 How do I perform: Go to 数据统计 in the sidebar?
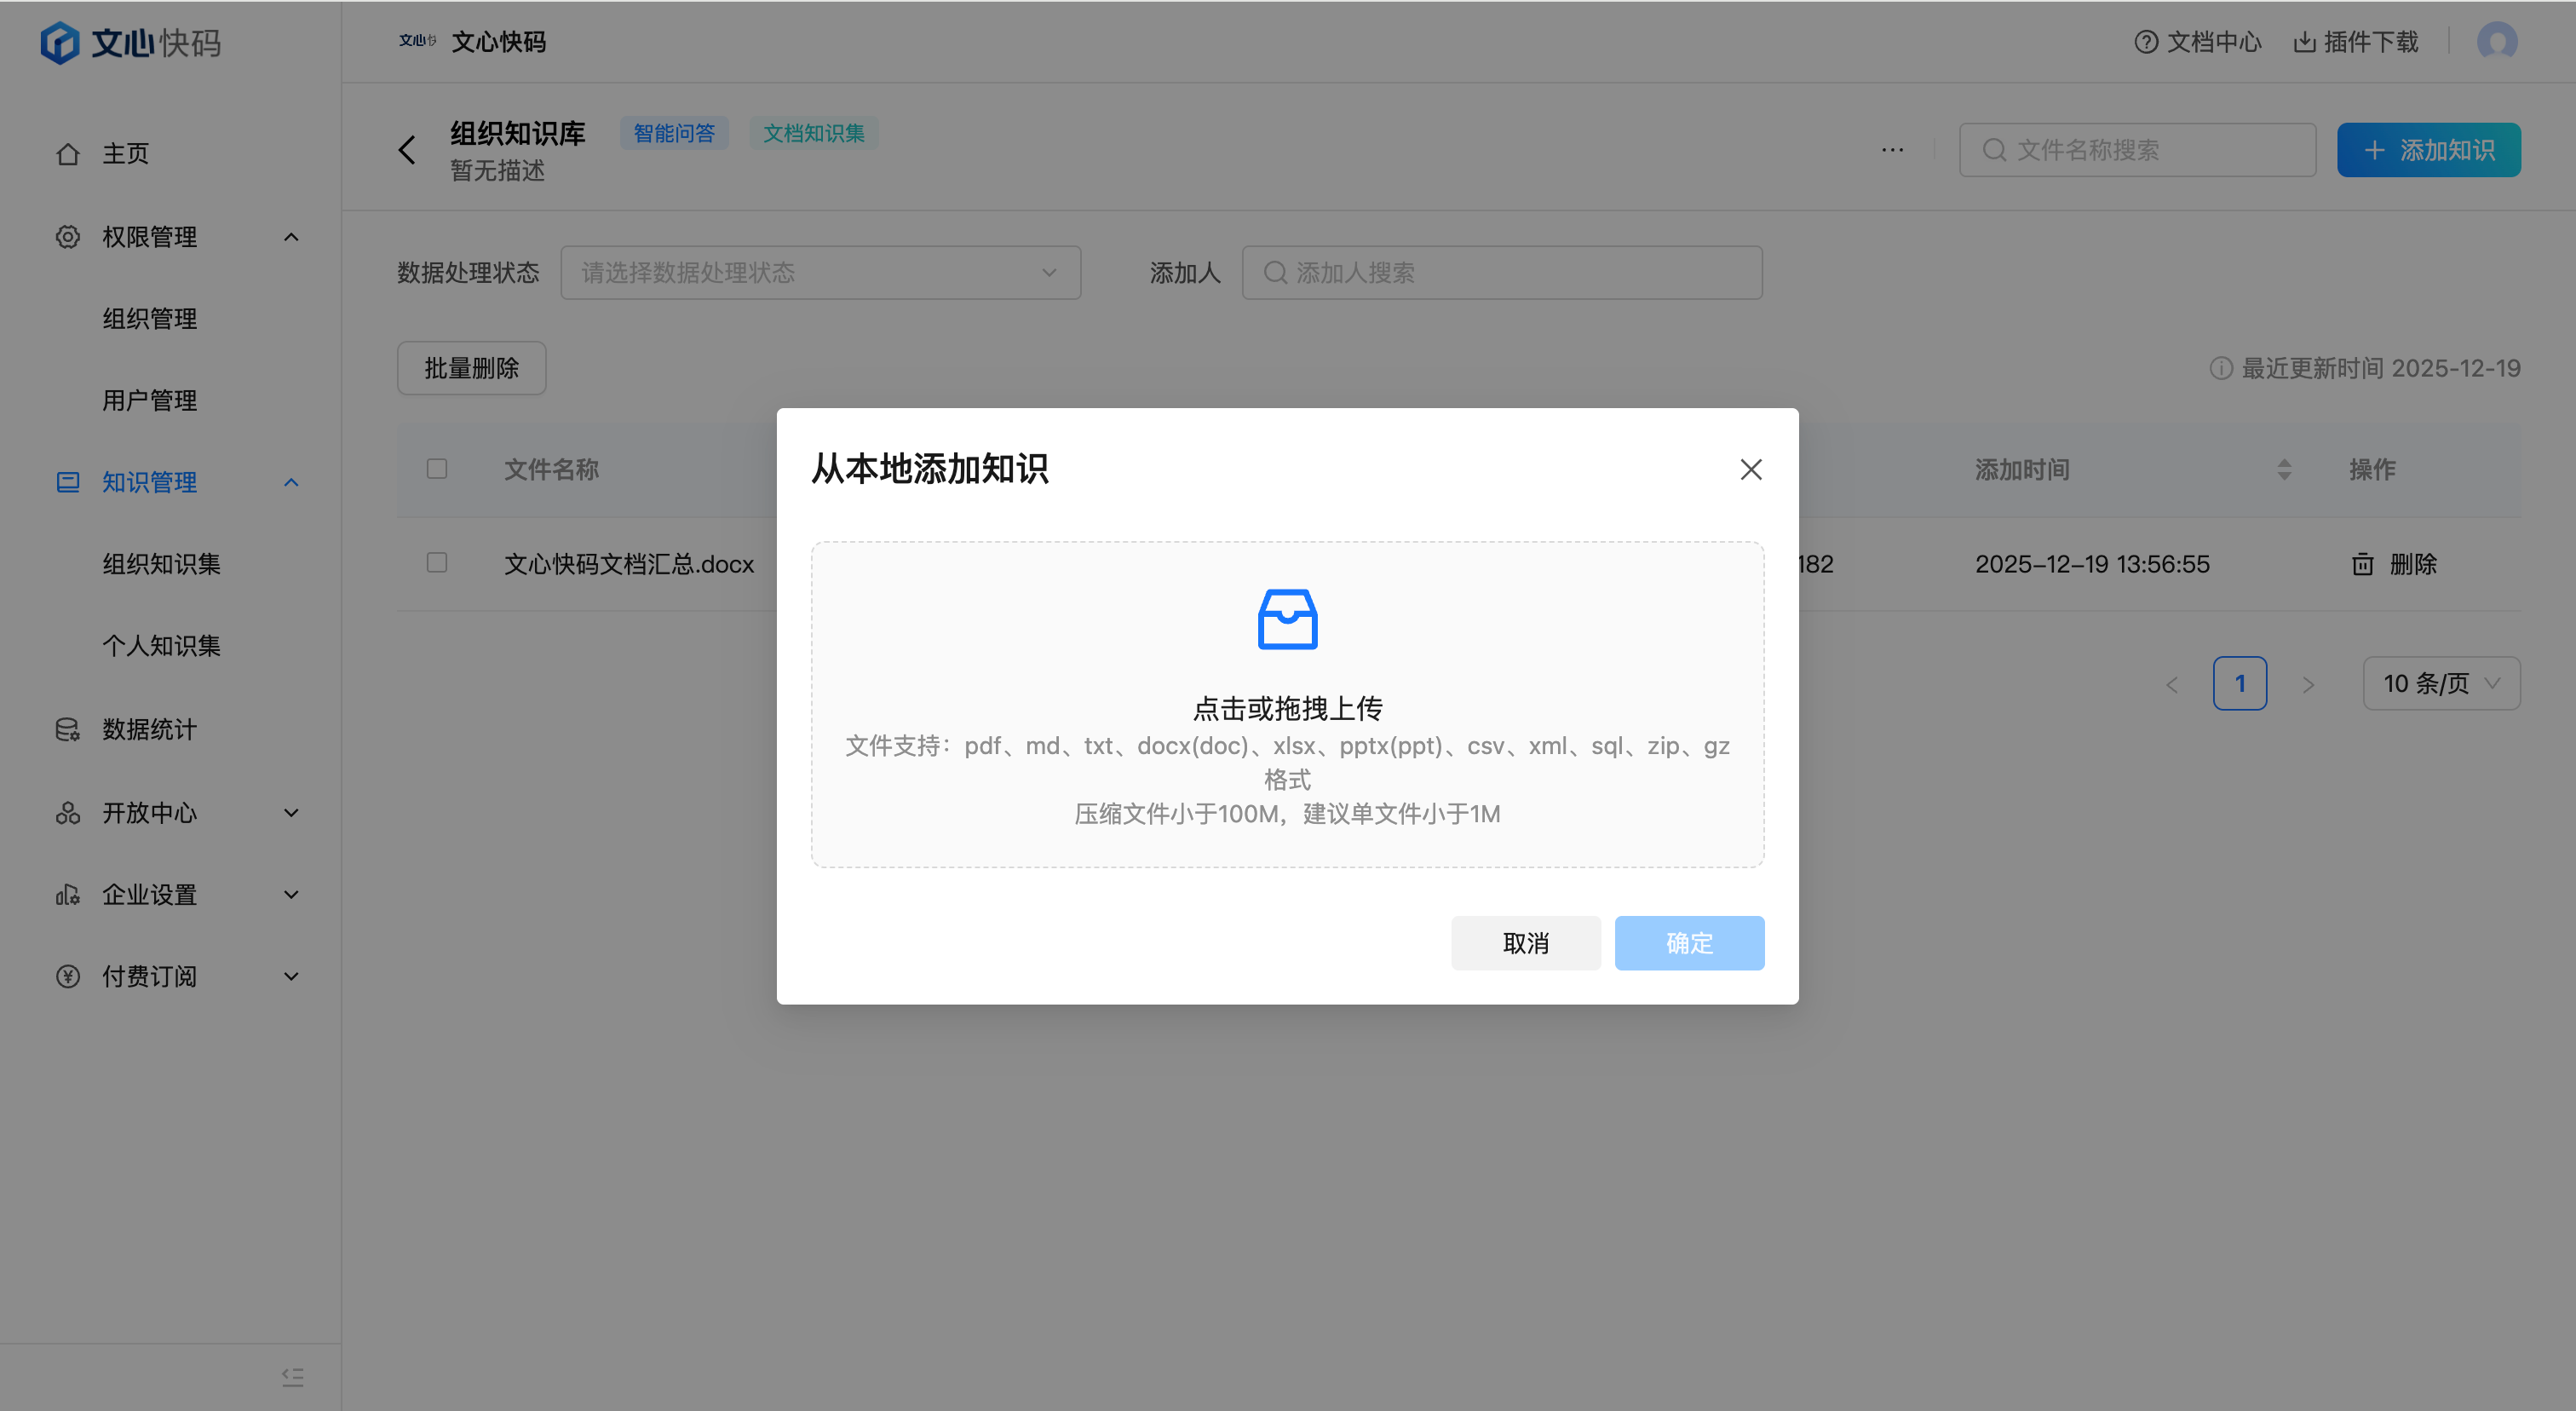click(x=149, y=729)
